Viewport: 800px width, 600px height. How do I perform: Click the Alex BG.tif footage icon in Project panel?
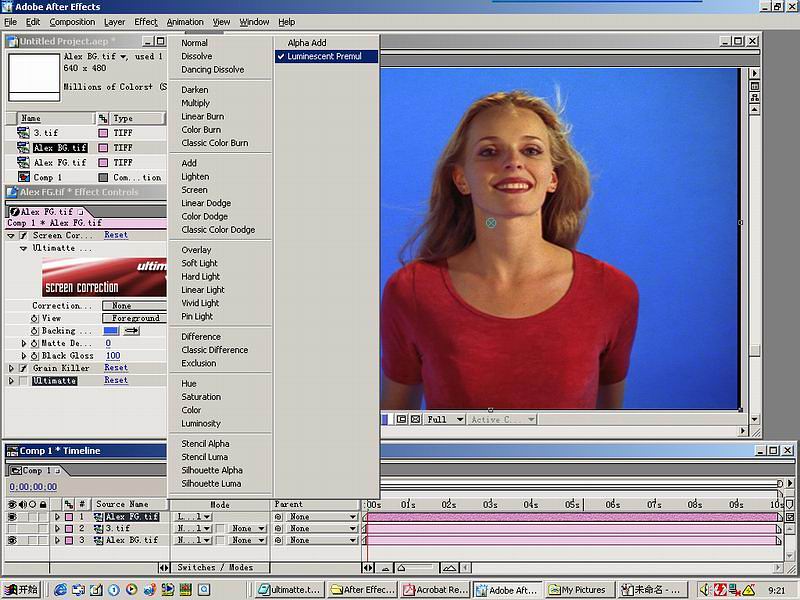click(x=23, y=147)
